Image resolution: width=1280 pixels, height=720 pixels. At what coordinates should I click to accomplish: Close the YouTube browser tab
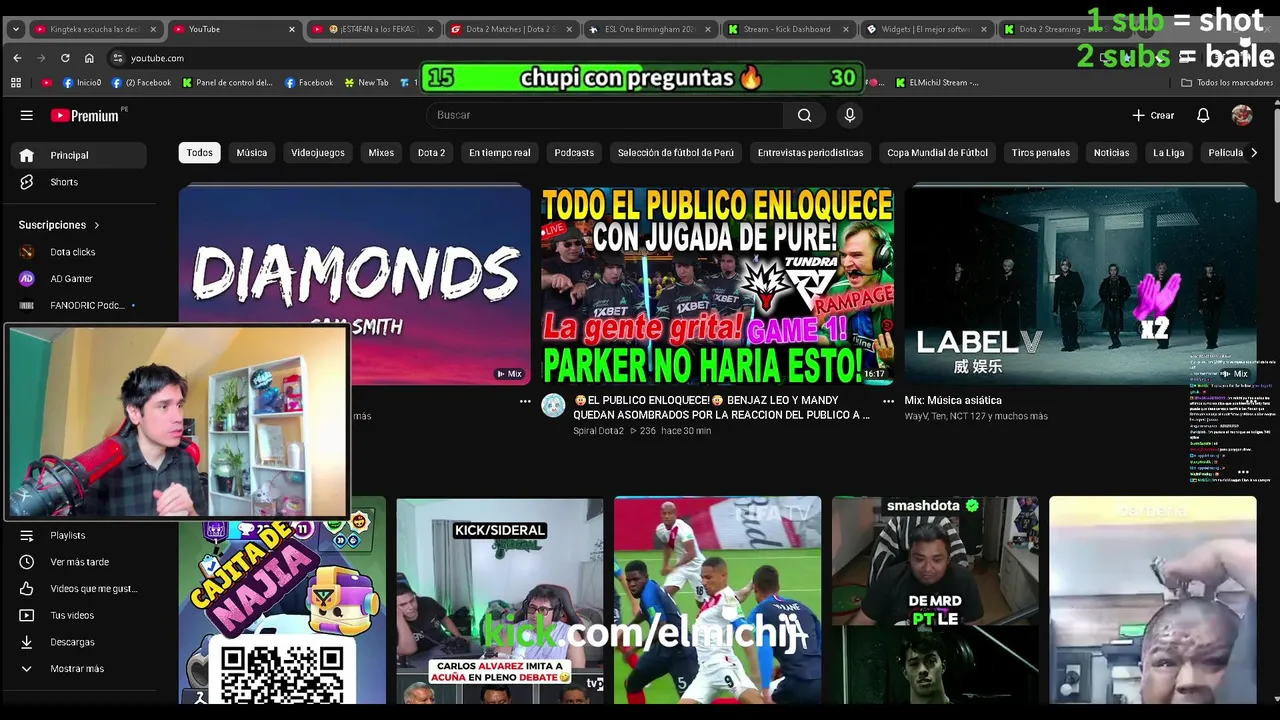pos(292,30)
